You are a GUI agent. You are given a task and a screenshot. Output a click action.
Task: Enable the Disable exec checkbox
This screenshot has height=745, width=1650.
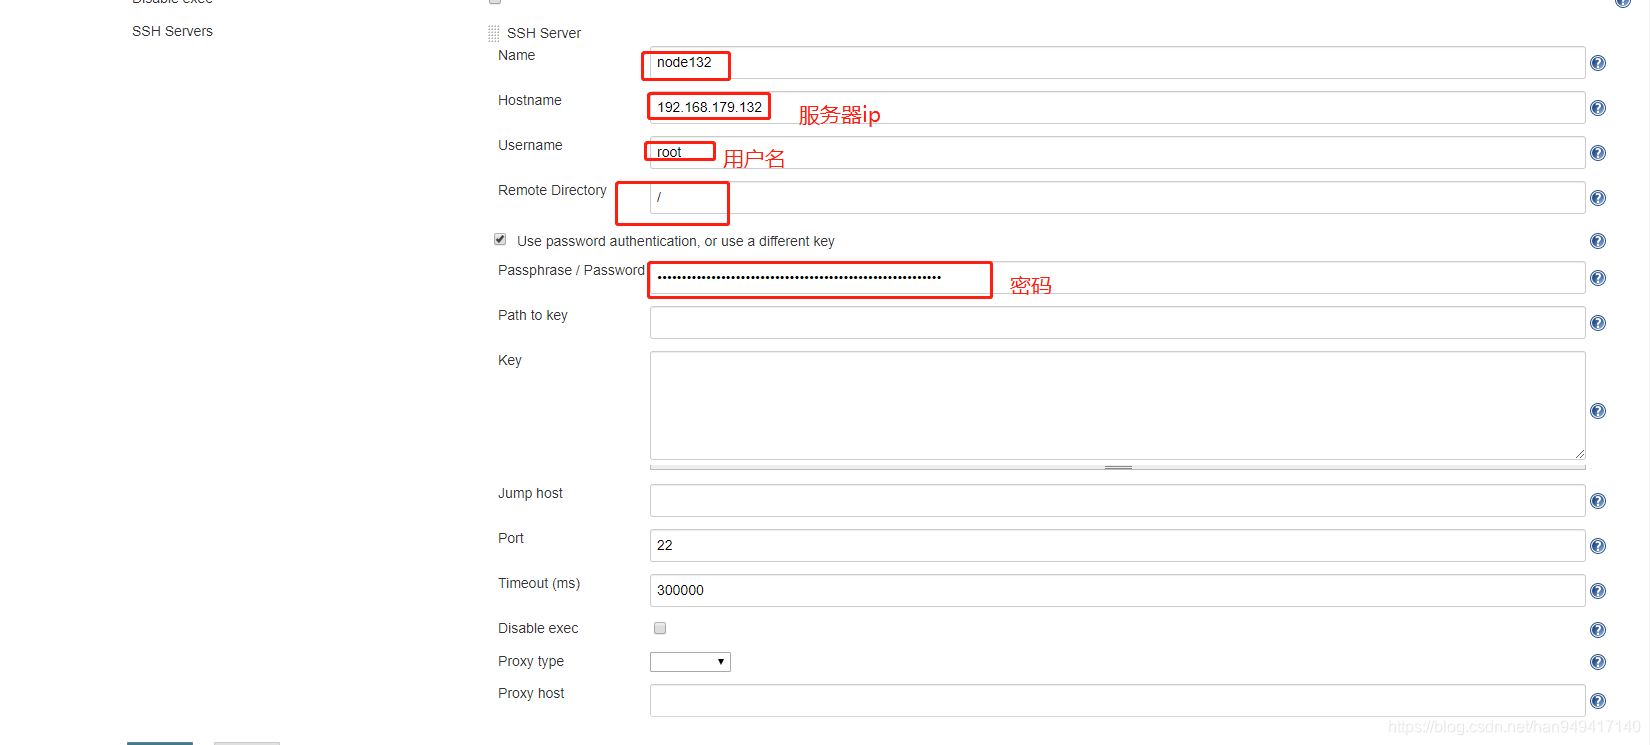coord(660,628)
